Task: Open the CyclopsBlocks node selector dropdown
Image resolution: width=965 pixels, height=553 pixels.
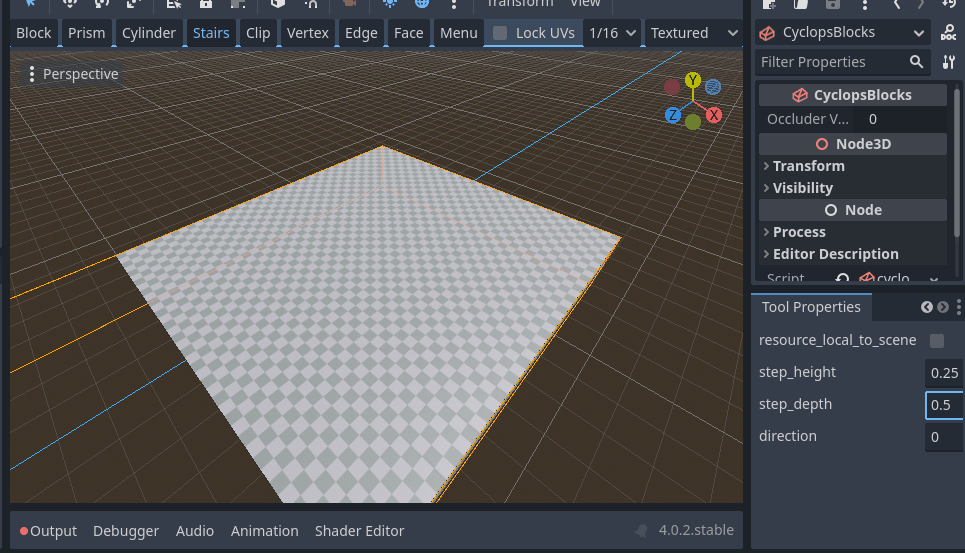Action: point(841,33)
